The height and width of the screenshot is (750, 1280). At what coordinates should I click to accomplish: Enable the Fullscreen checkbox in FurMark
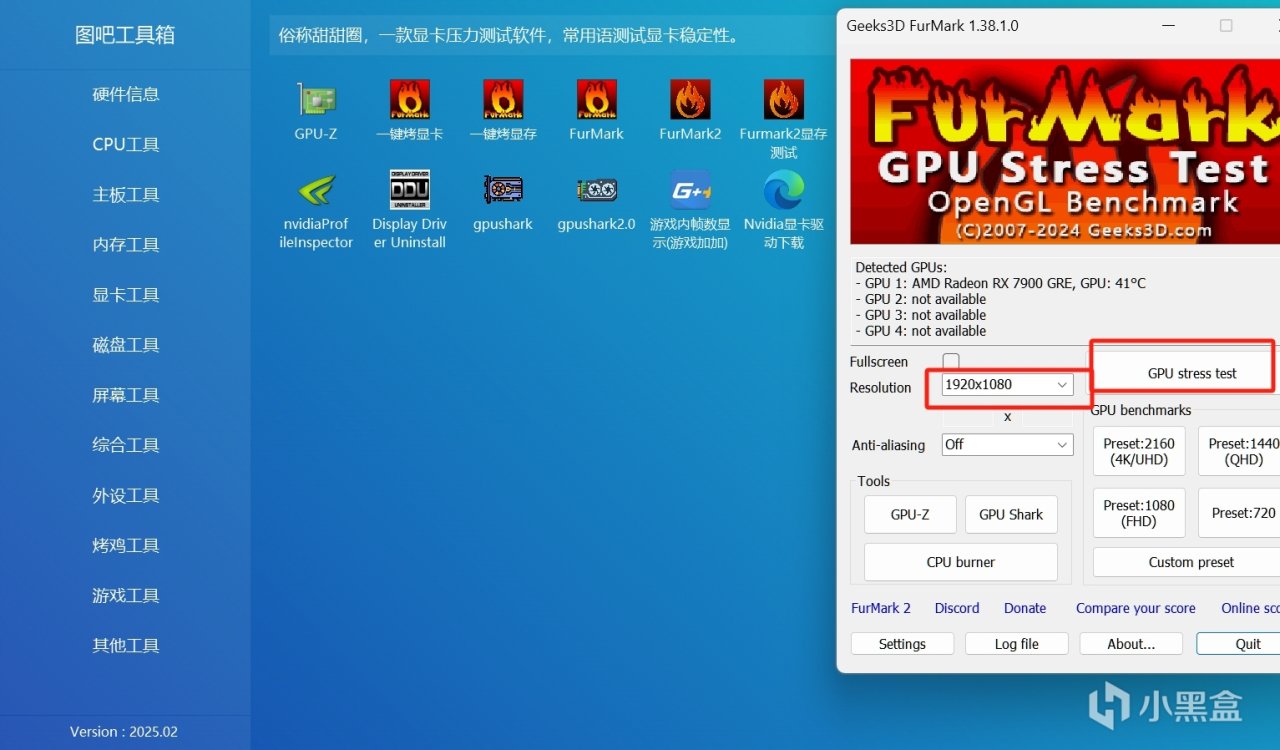pos(951,361)
